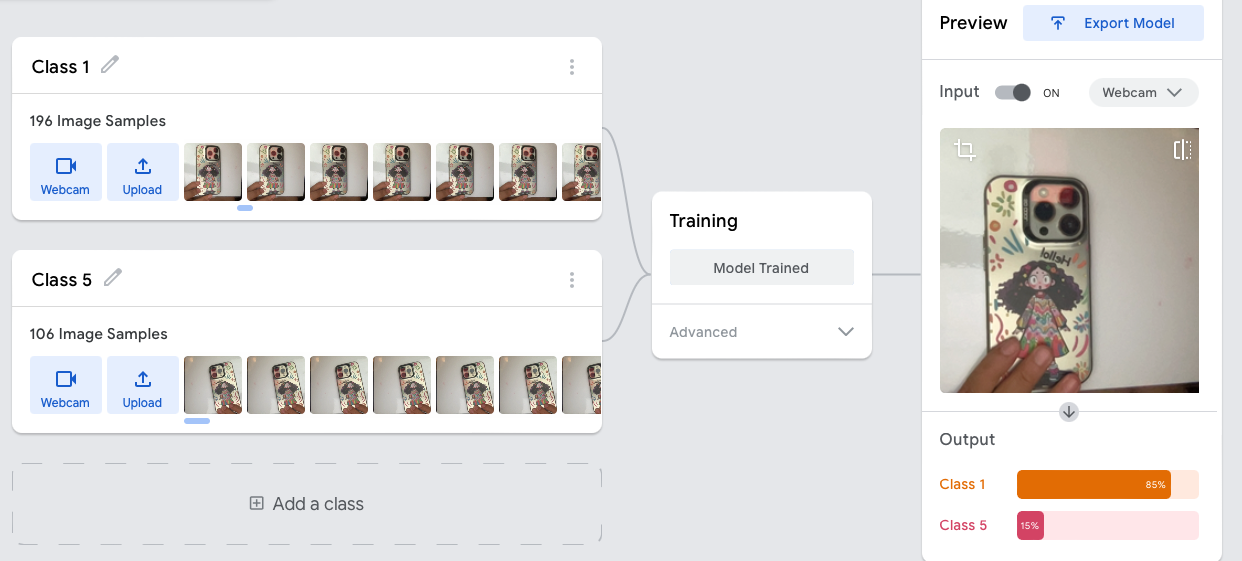Click the down arrow below webcam preview
The height and width of the screenshot is (561, 1242).
[x=1069, y=412]
